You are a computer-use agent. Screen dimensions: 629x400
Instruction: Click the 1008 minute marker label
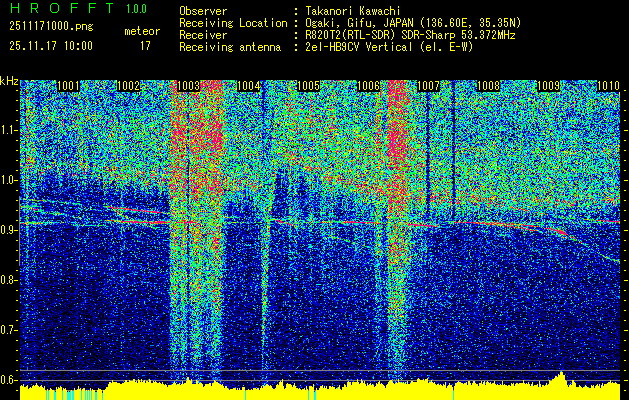coord(489,86)
